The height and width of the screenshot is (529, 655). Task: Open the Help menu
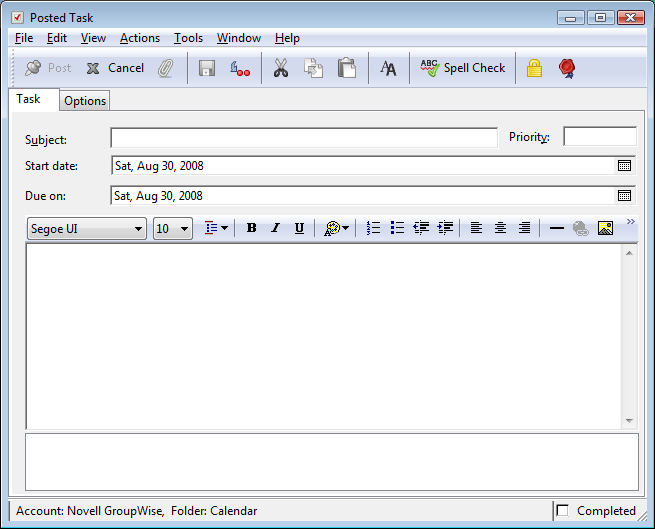[x=287, y=38]
